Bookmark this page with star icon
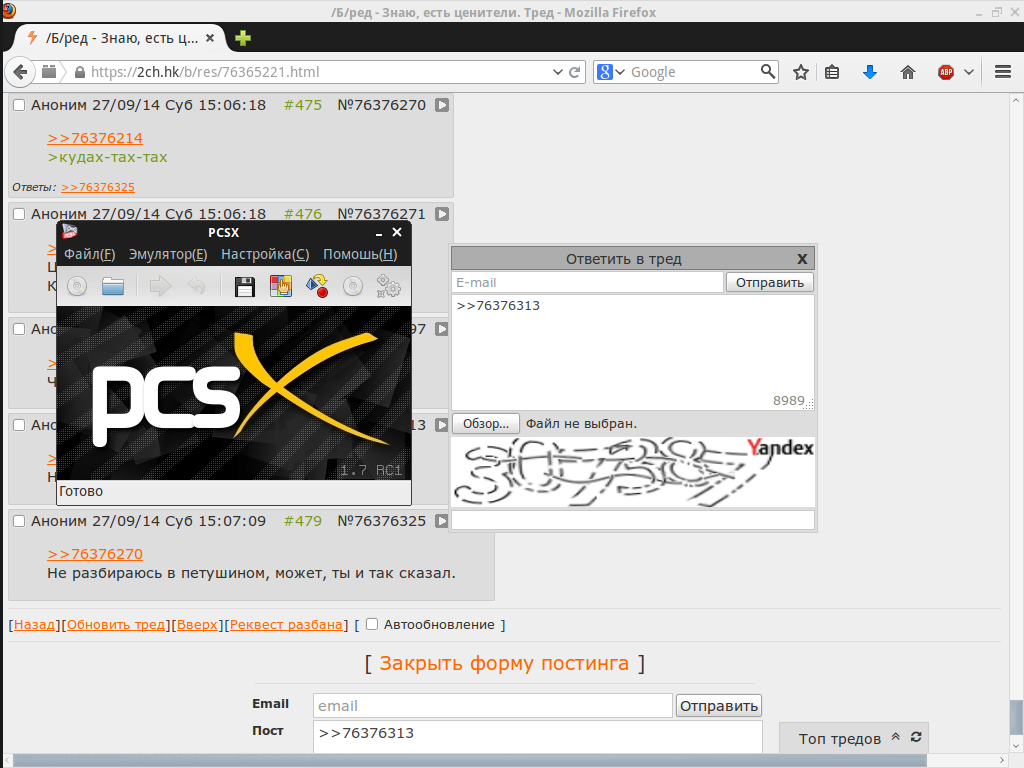The image size is (1024, 768). point(801,72)
